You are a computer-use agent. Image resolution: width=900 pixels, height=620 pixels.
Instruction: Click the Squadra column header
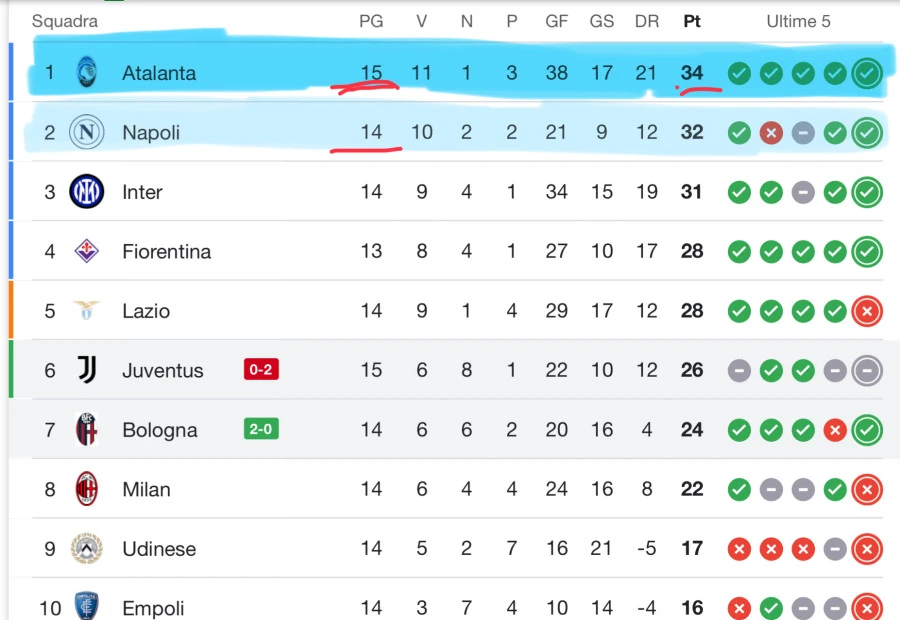click(65, 21)
